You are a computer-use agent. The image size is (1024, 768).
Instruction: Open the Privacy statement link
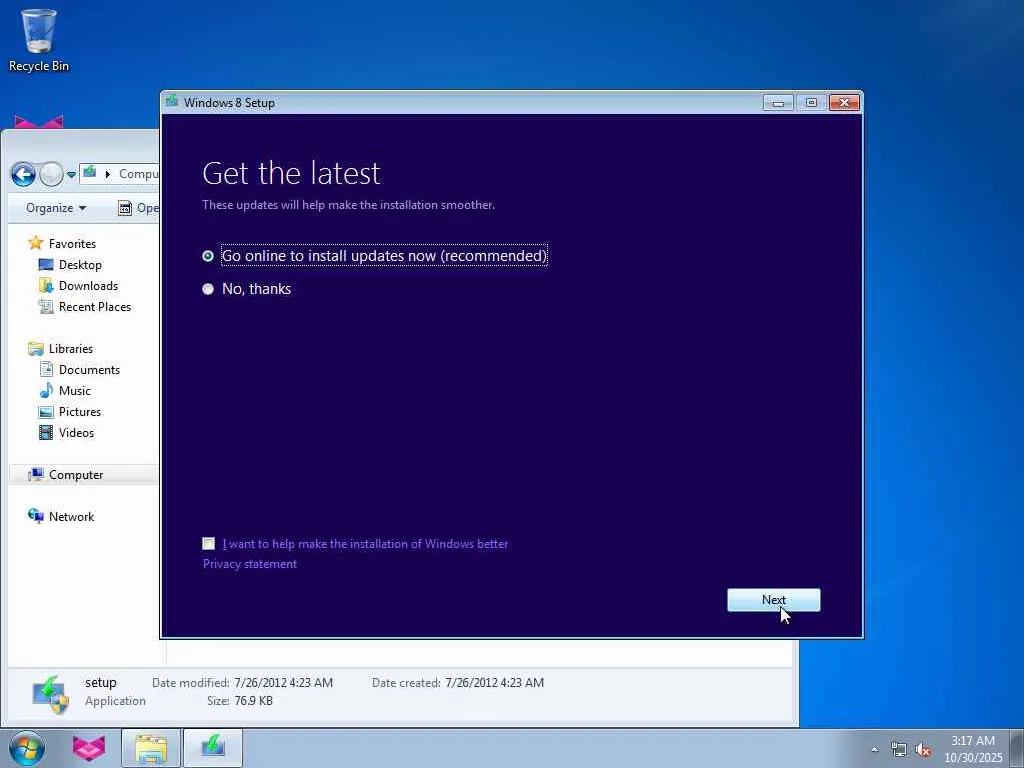click(x=249, y=564)
